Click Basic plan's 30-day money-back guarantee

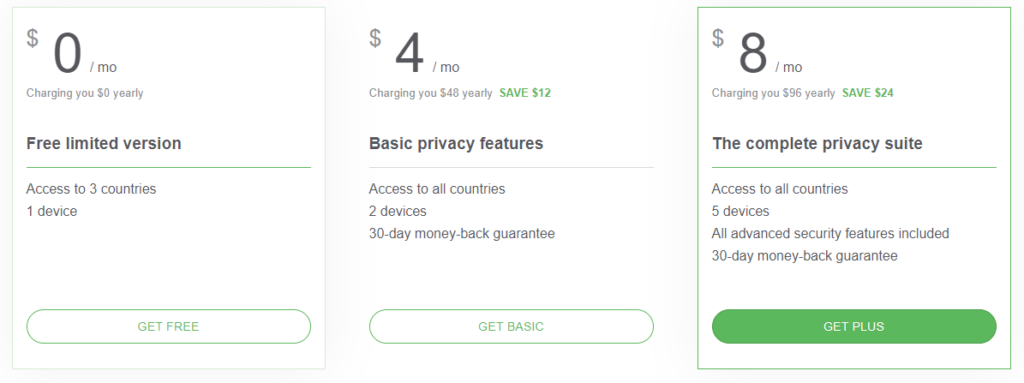462,233
